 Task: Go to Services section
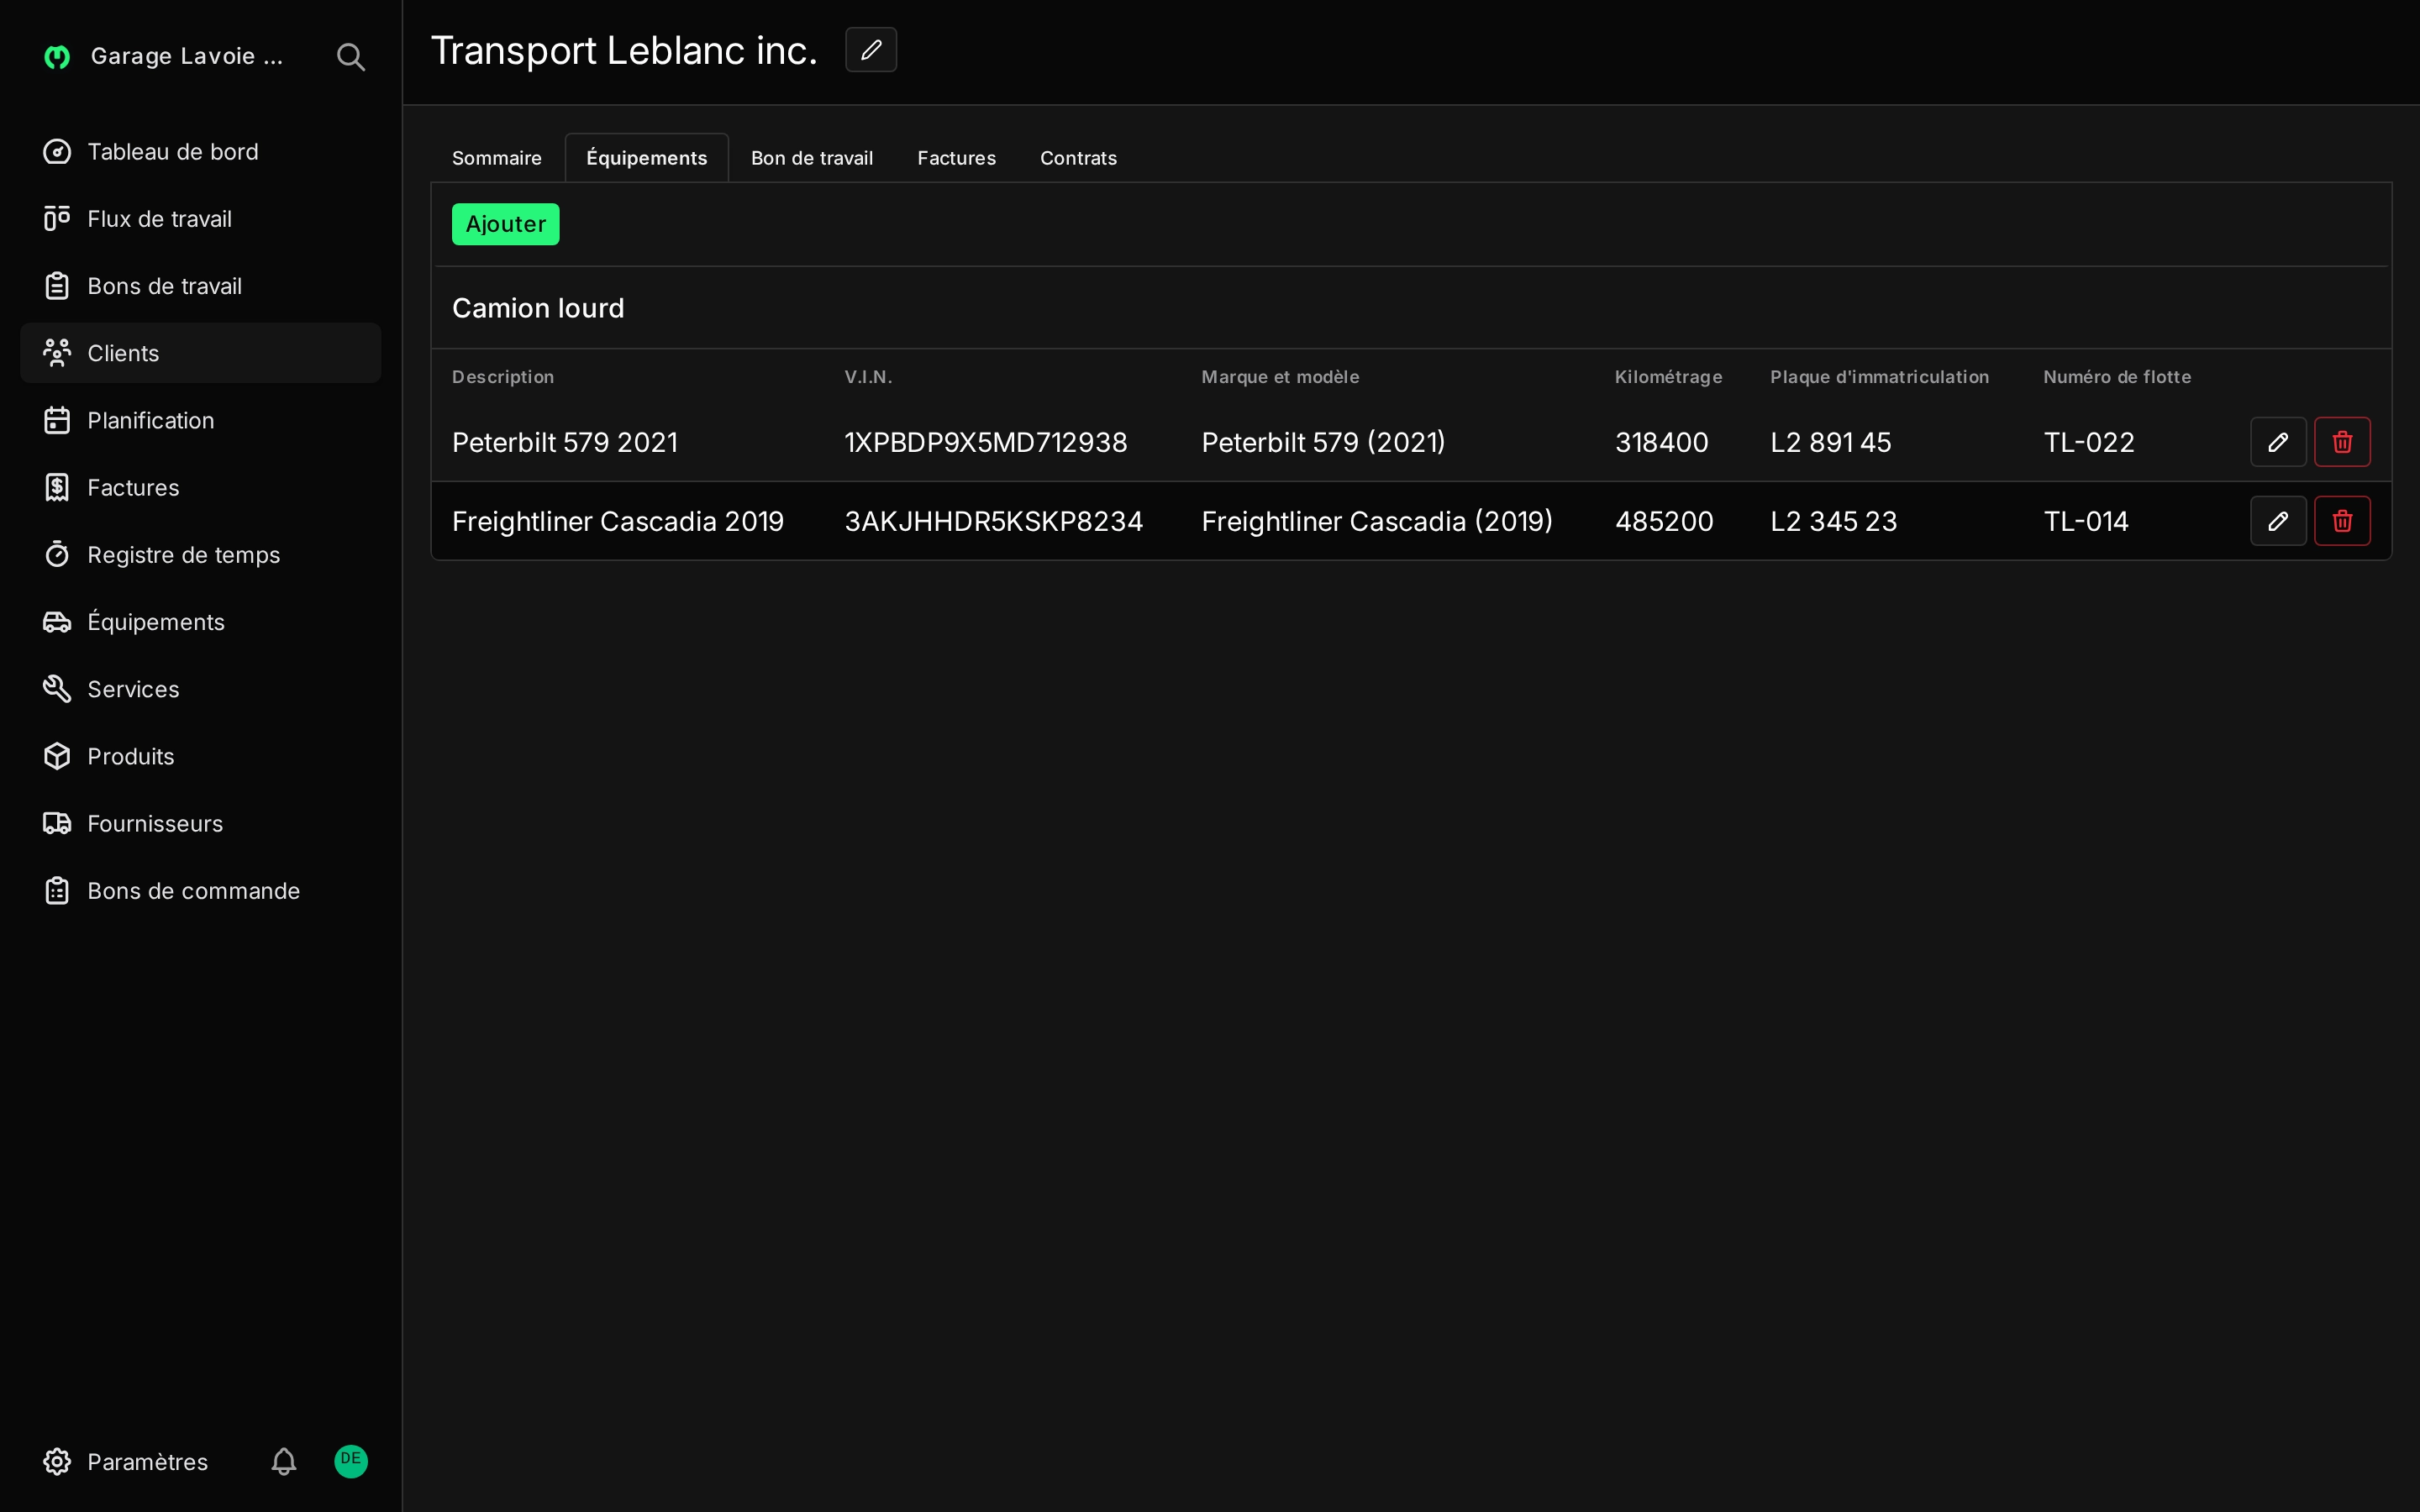coord(200,689)
